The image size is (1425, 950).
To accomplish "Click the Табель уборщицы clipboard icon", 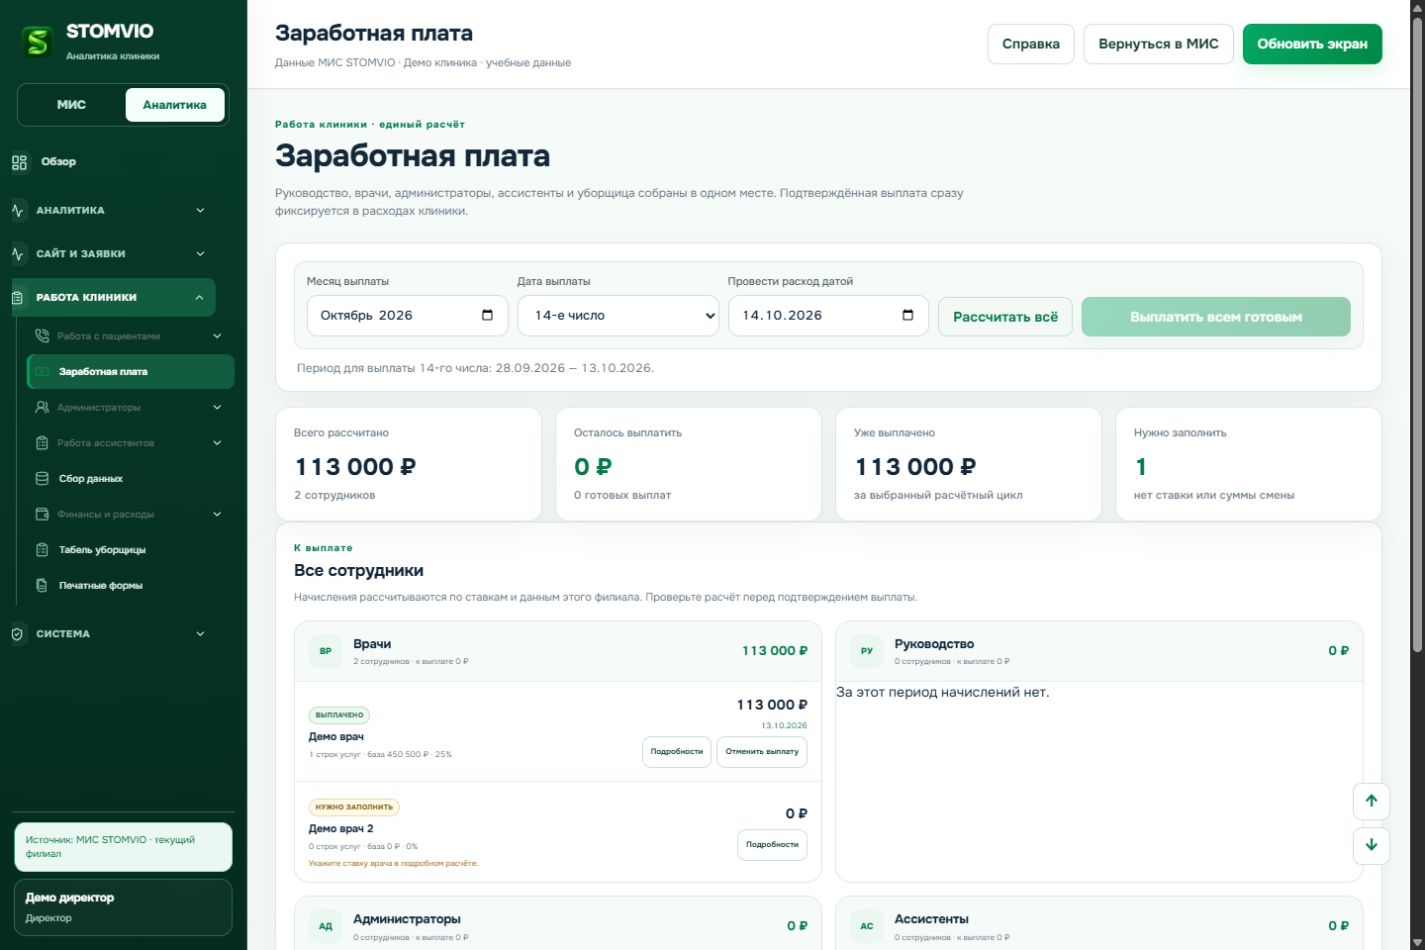I will (x=42, y=550).
